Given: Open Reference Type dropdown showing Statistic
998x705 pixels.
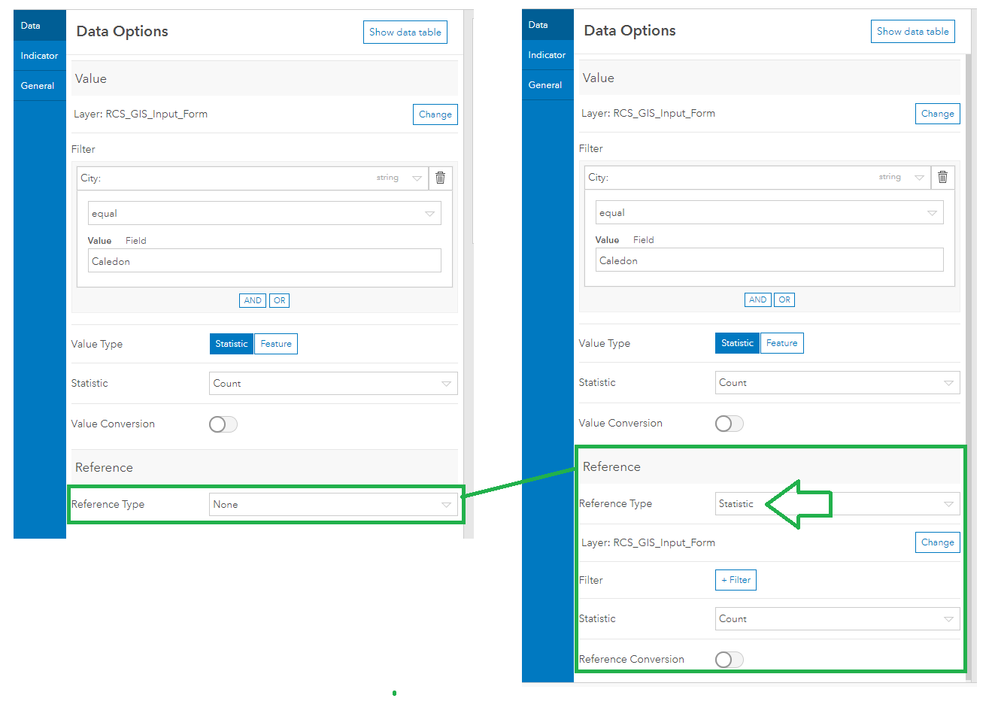Looking at the screenshot, I should [x=837, y=504].
